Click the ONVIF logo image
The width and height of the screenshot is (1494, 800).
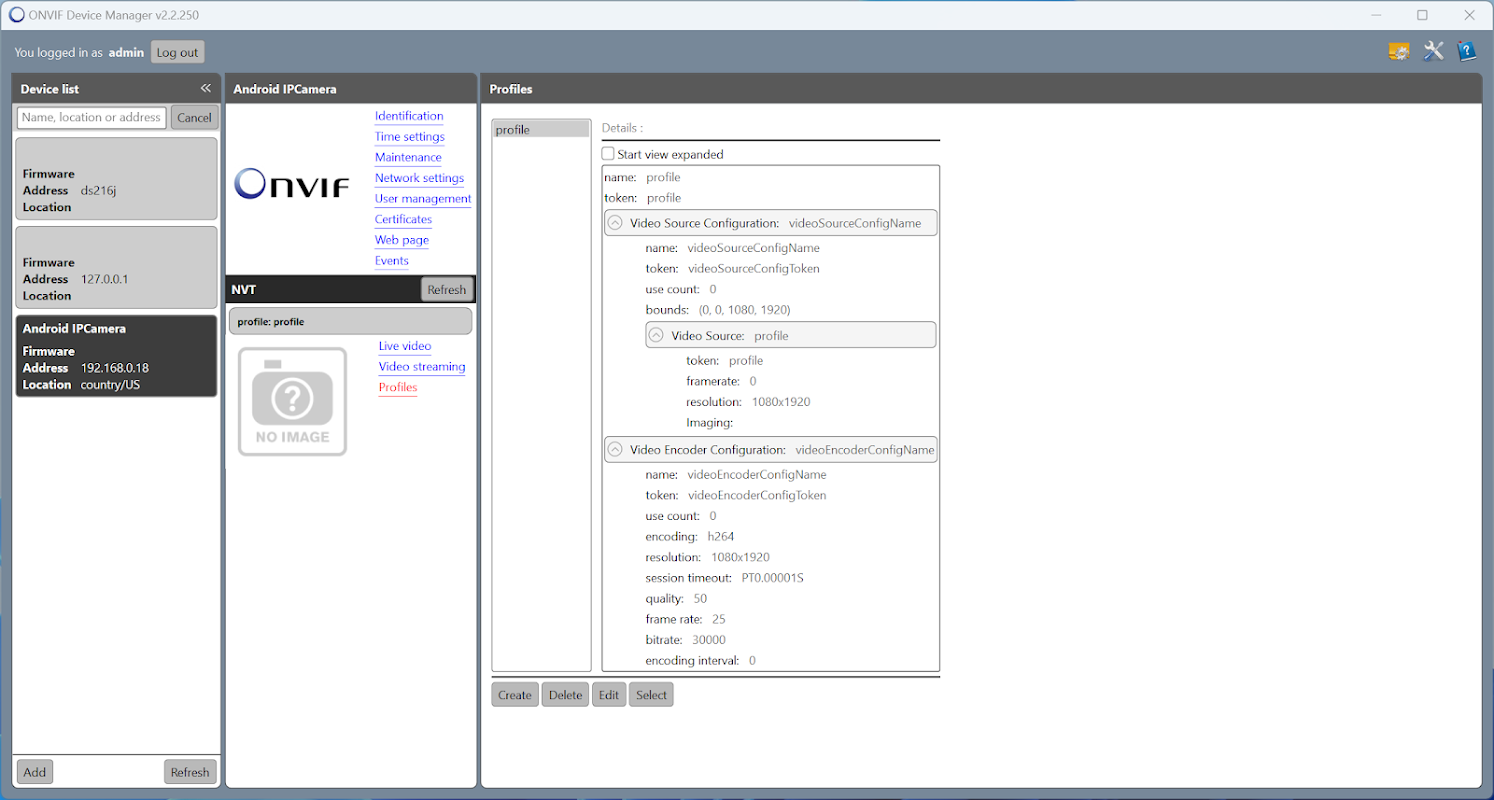click(x=292, y=185)
